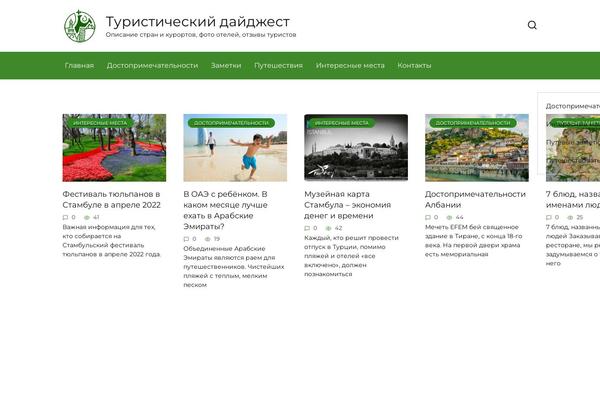Open article Достопримечательности Албании
Image resolution: width=600 pixels, height=400 pixels.
pyautogui.click(x=475, y=199)
